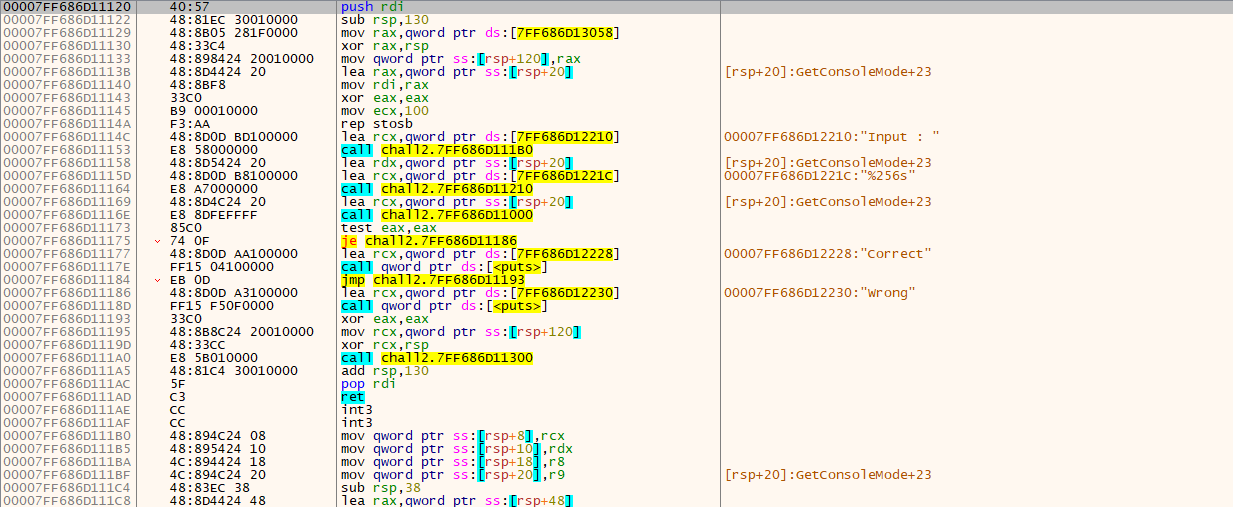
Task: Click 'mov qword ptr ss:[rsp+18],r8' instruction
Action: [x=453, y=462]
